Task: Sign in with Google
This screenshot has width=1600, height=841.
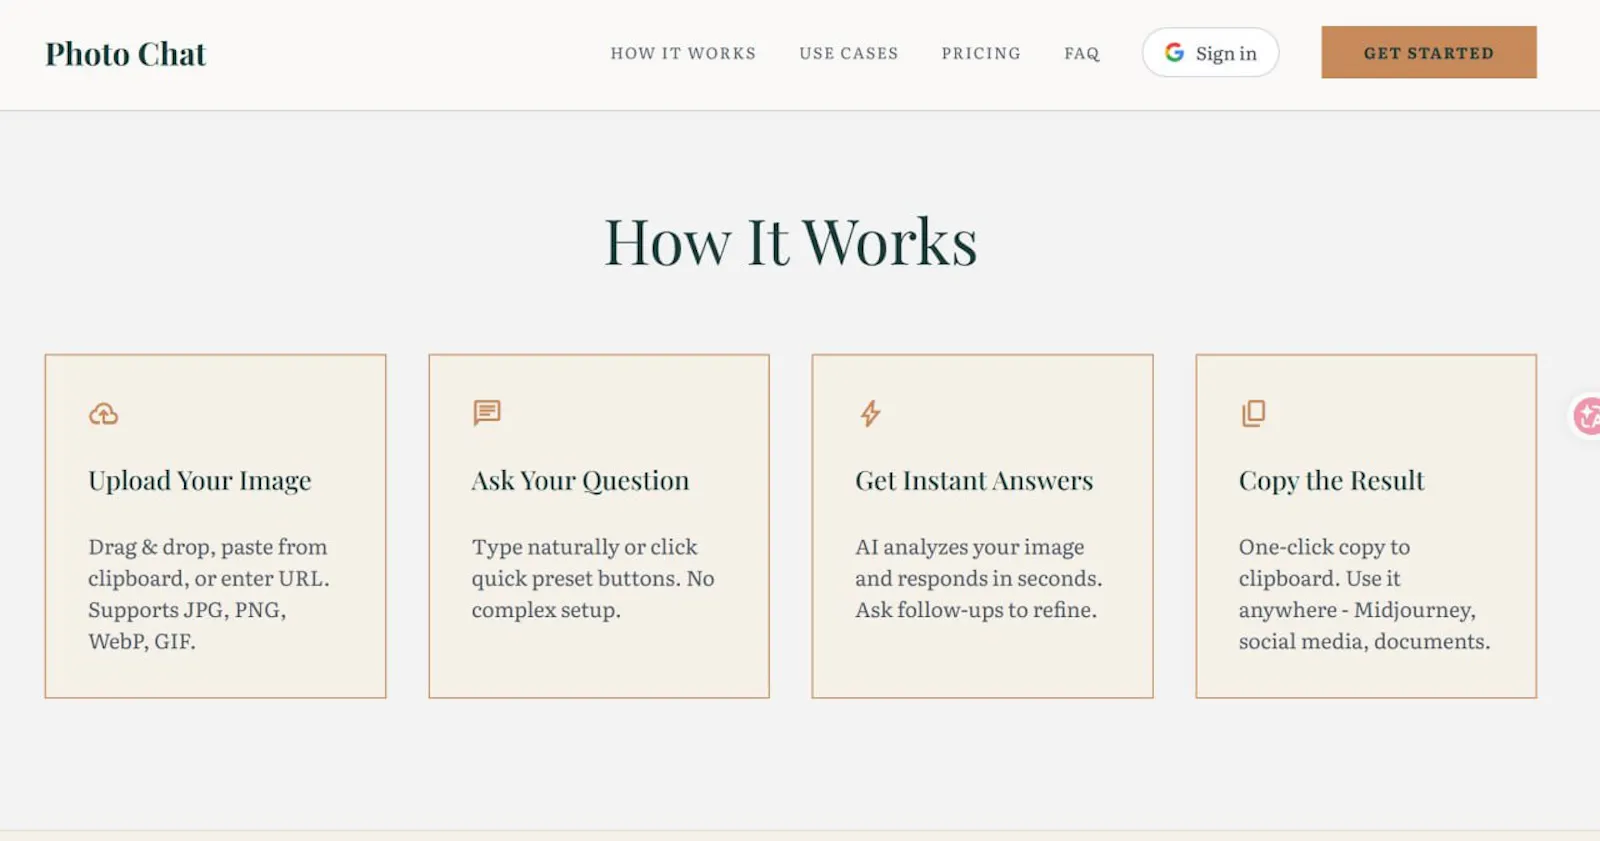Action: tap(1210, 53)
